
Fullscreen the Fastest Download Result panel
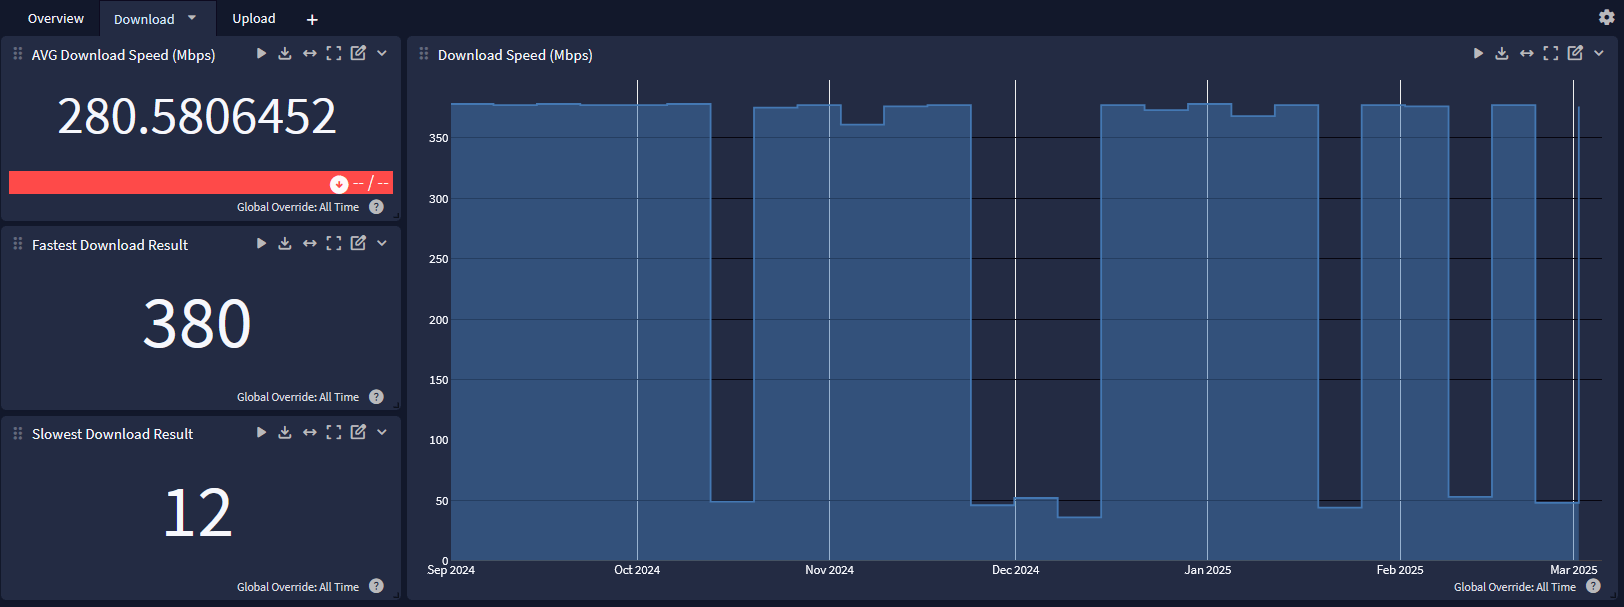pos(334,243)
